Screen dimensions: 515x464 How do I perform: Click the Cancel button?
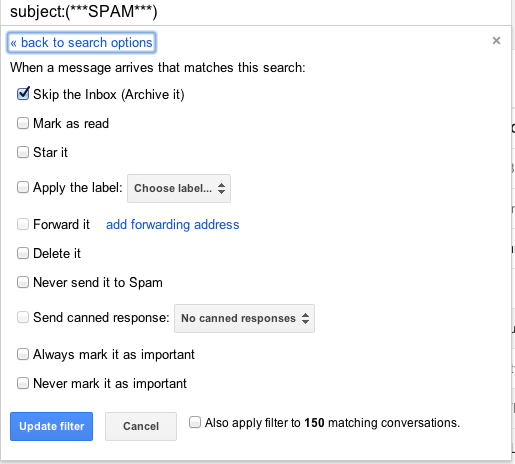tap(141, 426)
